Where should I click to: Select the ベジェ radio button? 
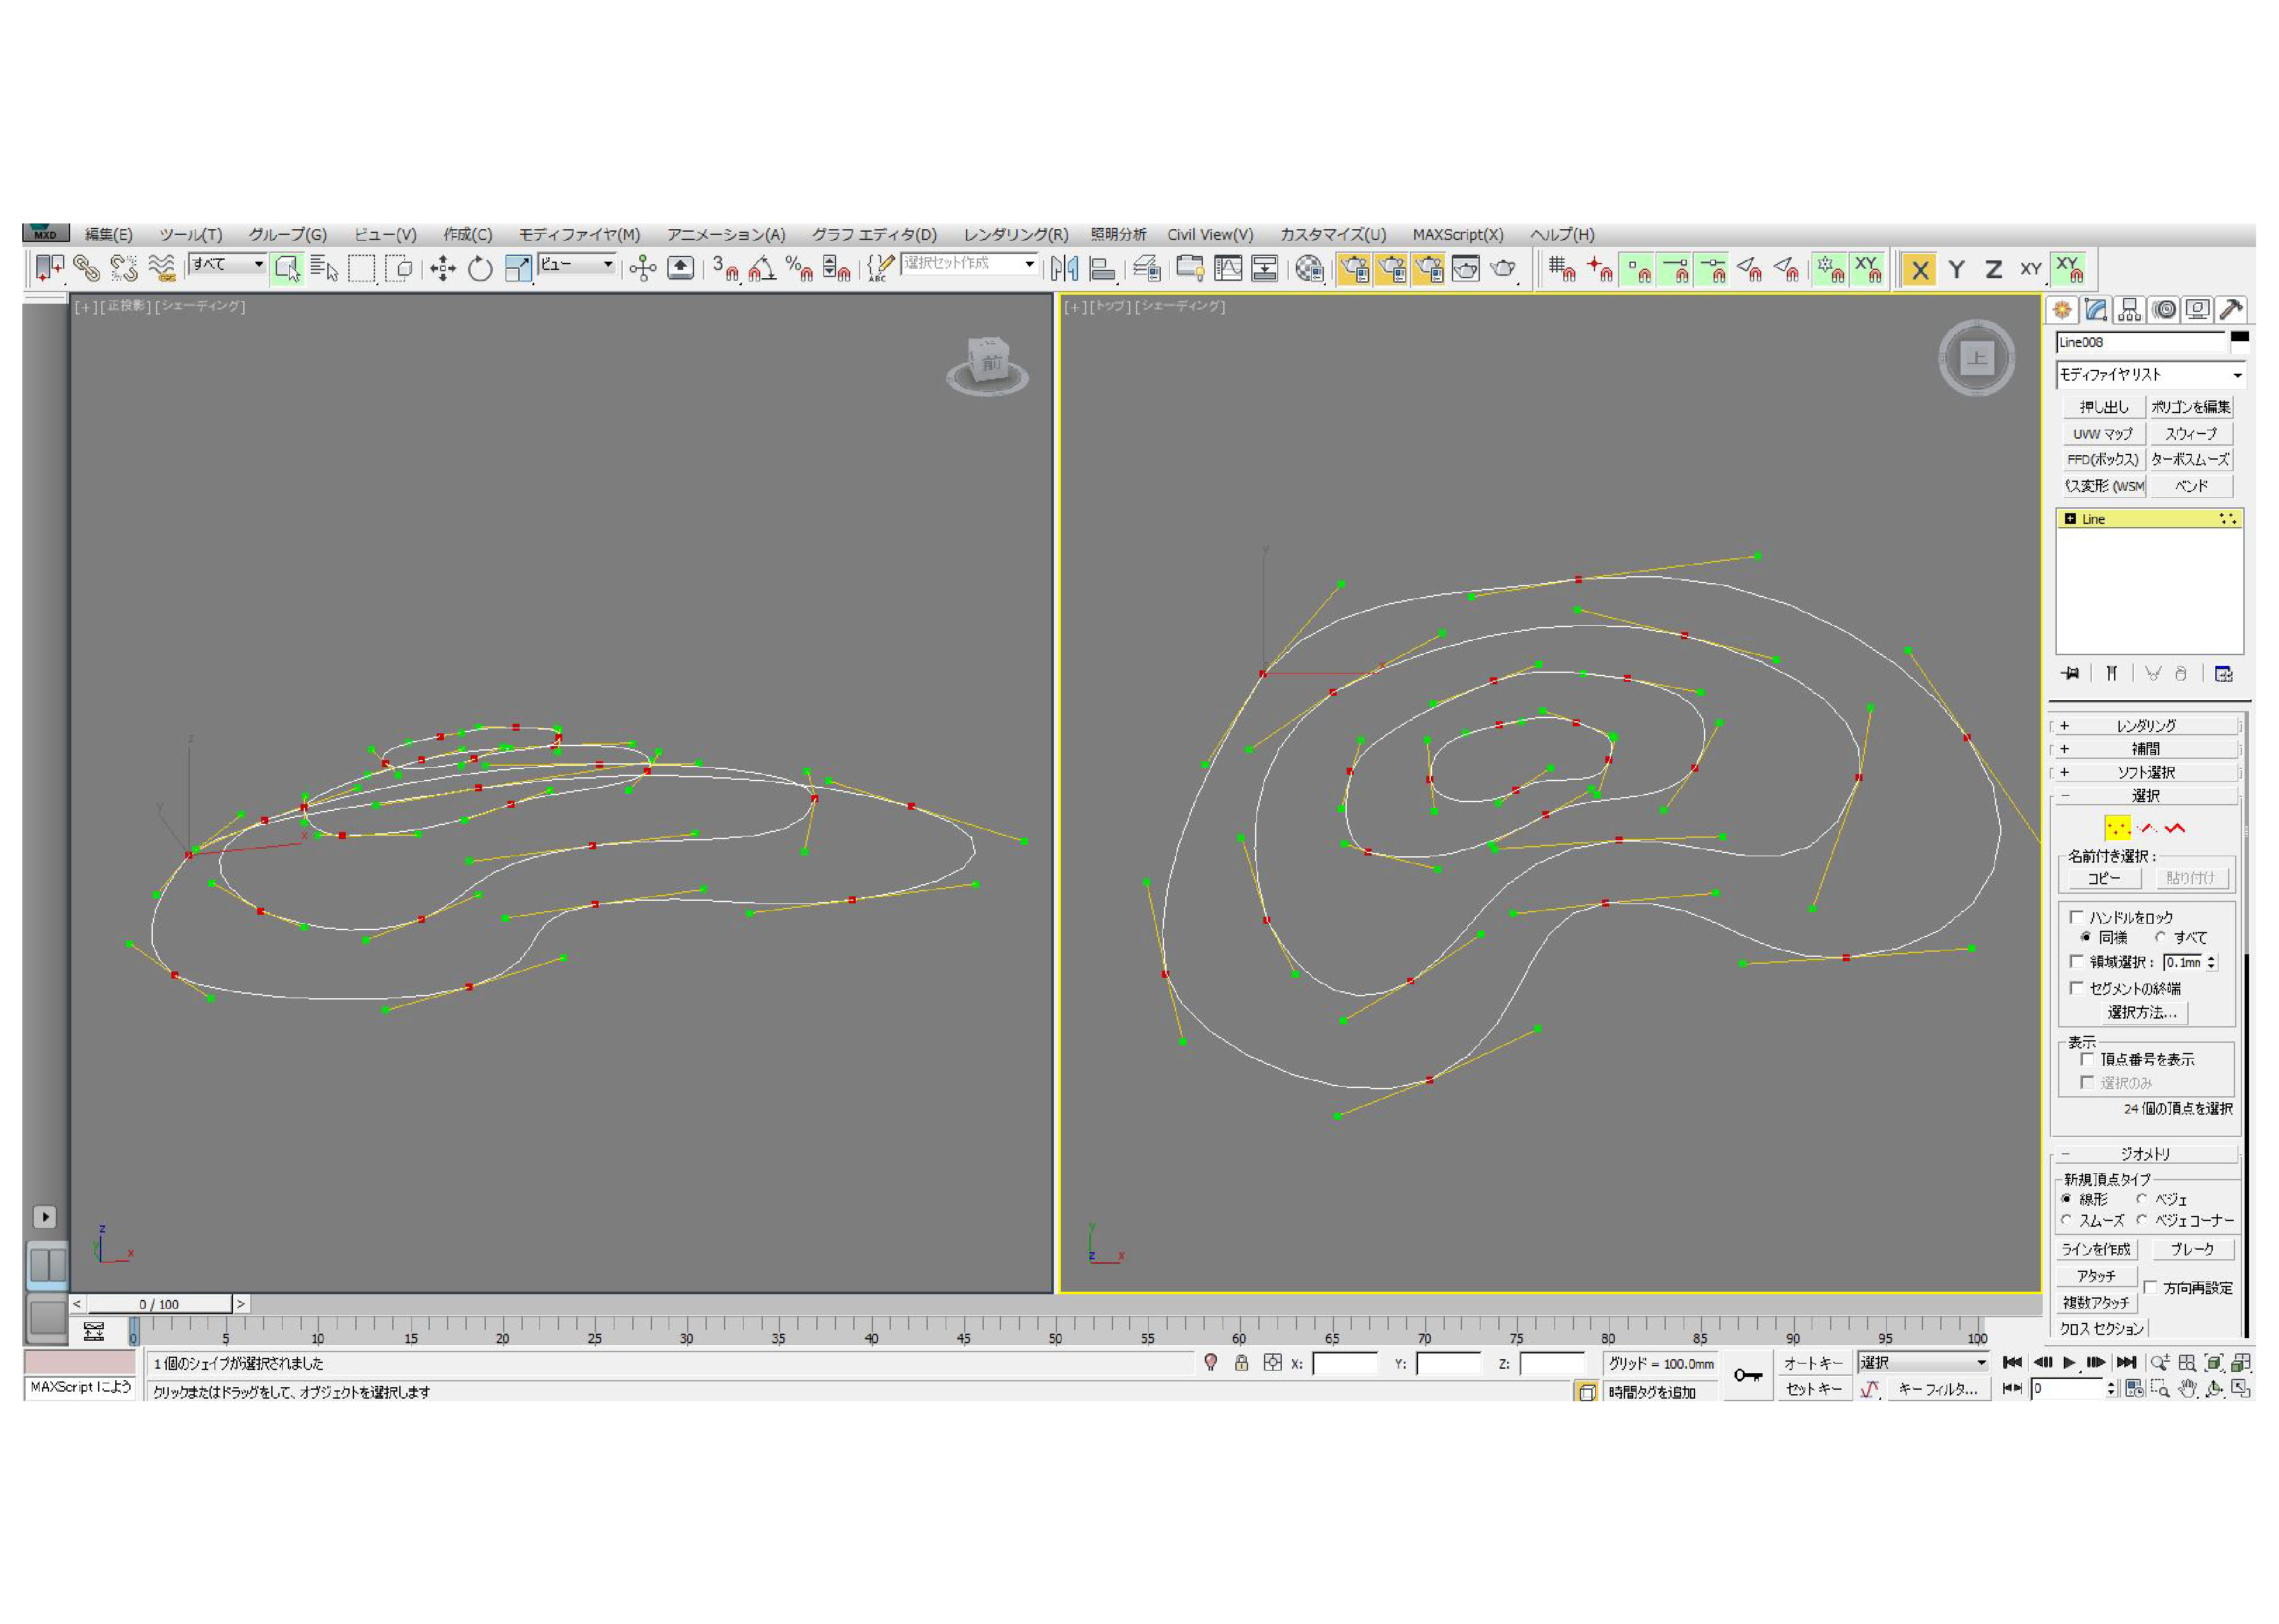2142,1199
